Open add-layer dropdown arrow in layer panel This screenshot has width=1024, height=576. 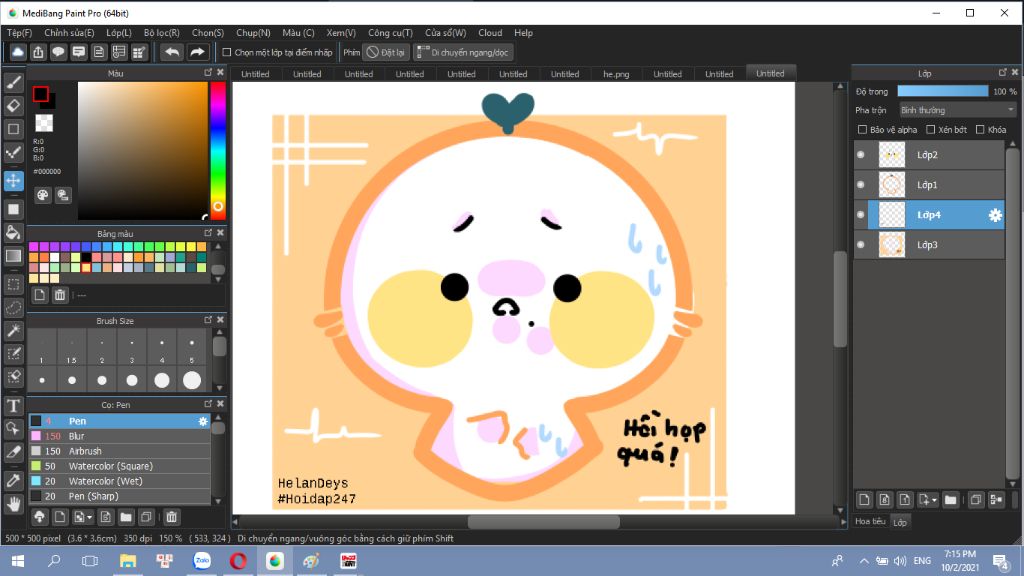click(x=935, y=500)
